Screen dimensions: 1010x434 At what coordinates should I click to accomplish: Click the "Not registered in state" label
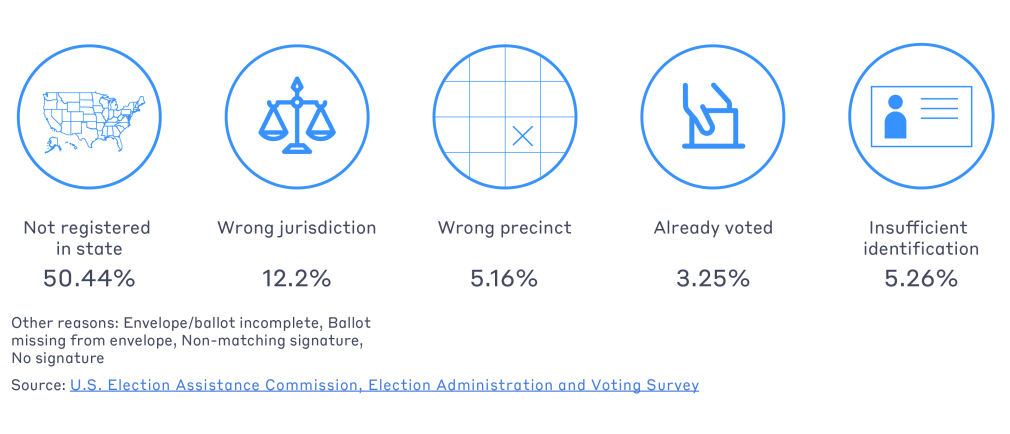click(x=87, y=238)
